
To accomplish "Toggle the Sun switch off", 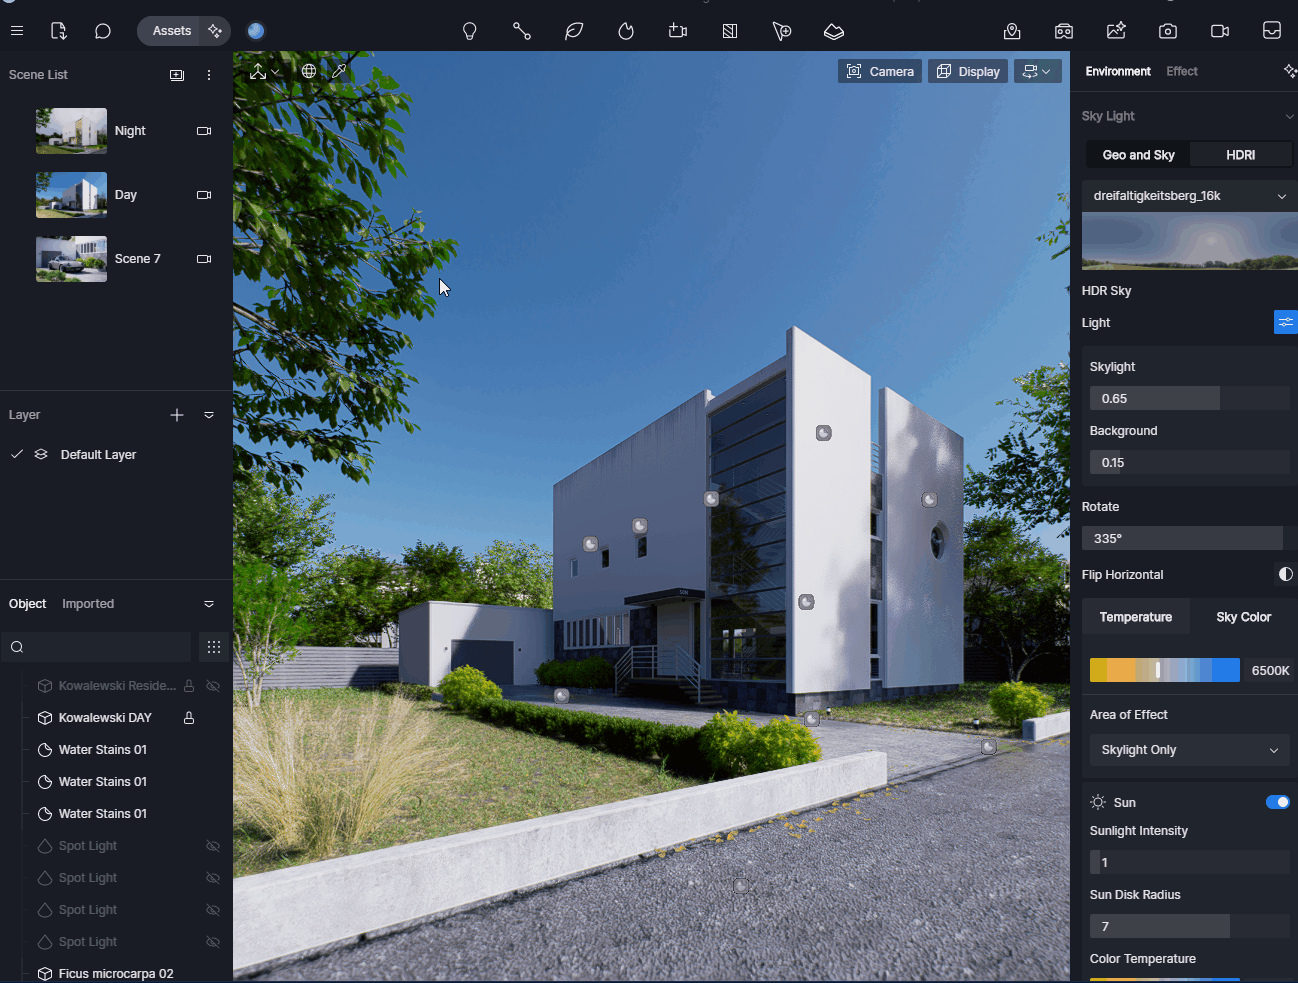I will (x=1277, y=802).
